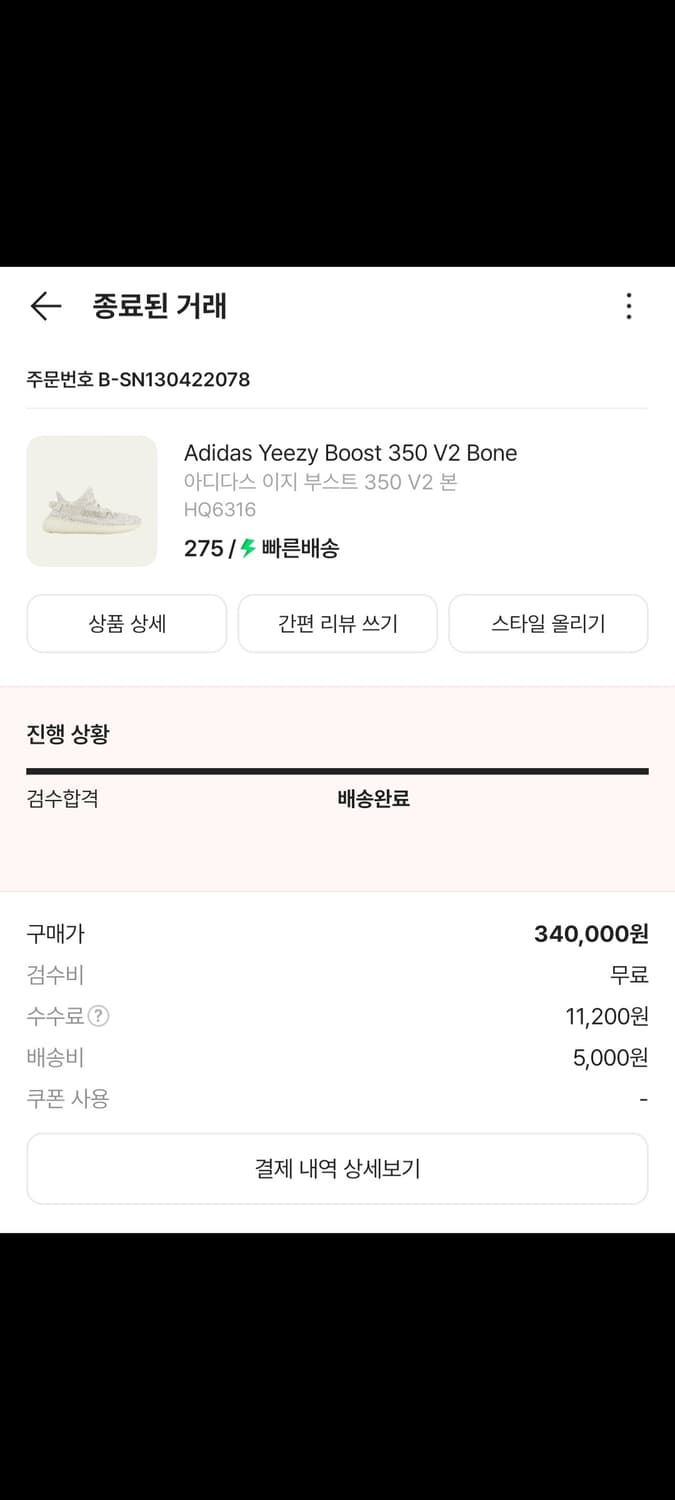Screen dimensions: 675x1500
Task: Tap the back arrow to leave 종료된 거래
Action: tap(45, 307)
